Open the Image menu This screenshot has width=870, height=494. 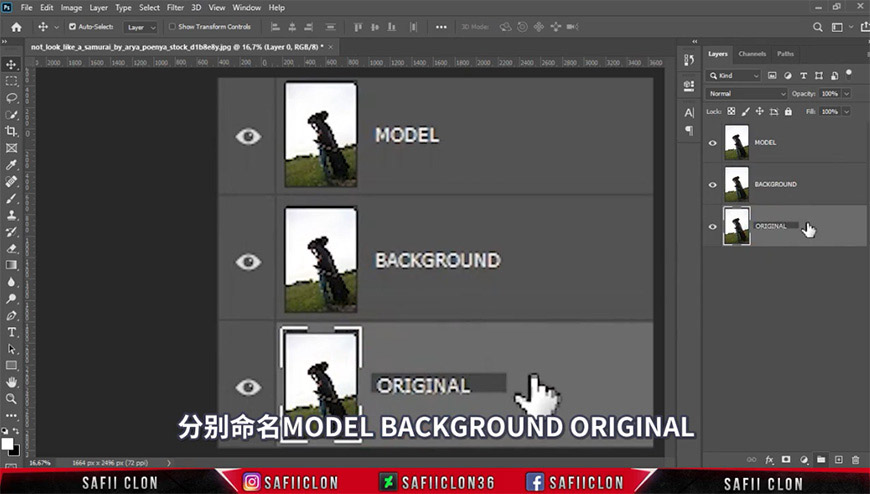click(x=71, y=8)
